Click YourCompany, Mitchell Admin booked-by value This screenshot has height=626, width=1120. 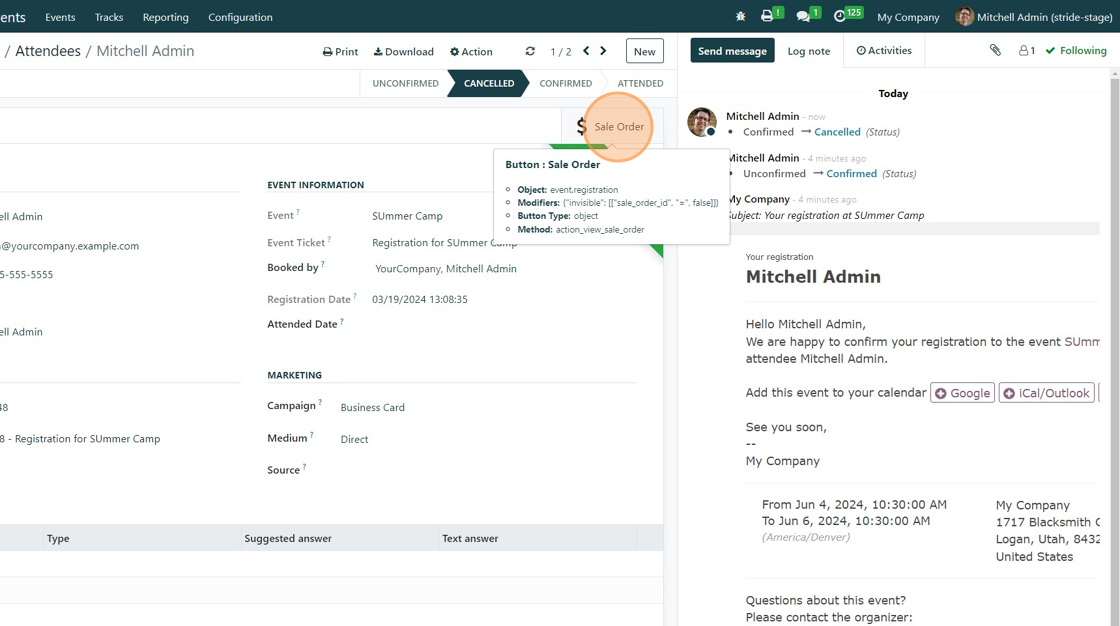pos(446,269)
